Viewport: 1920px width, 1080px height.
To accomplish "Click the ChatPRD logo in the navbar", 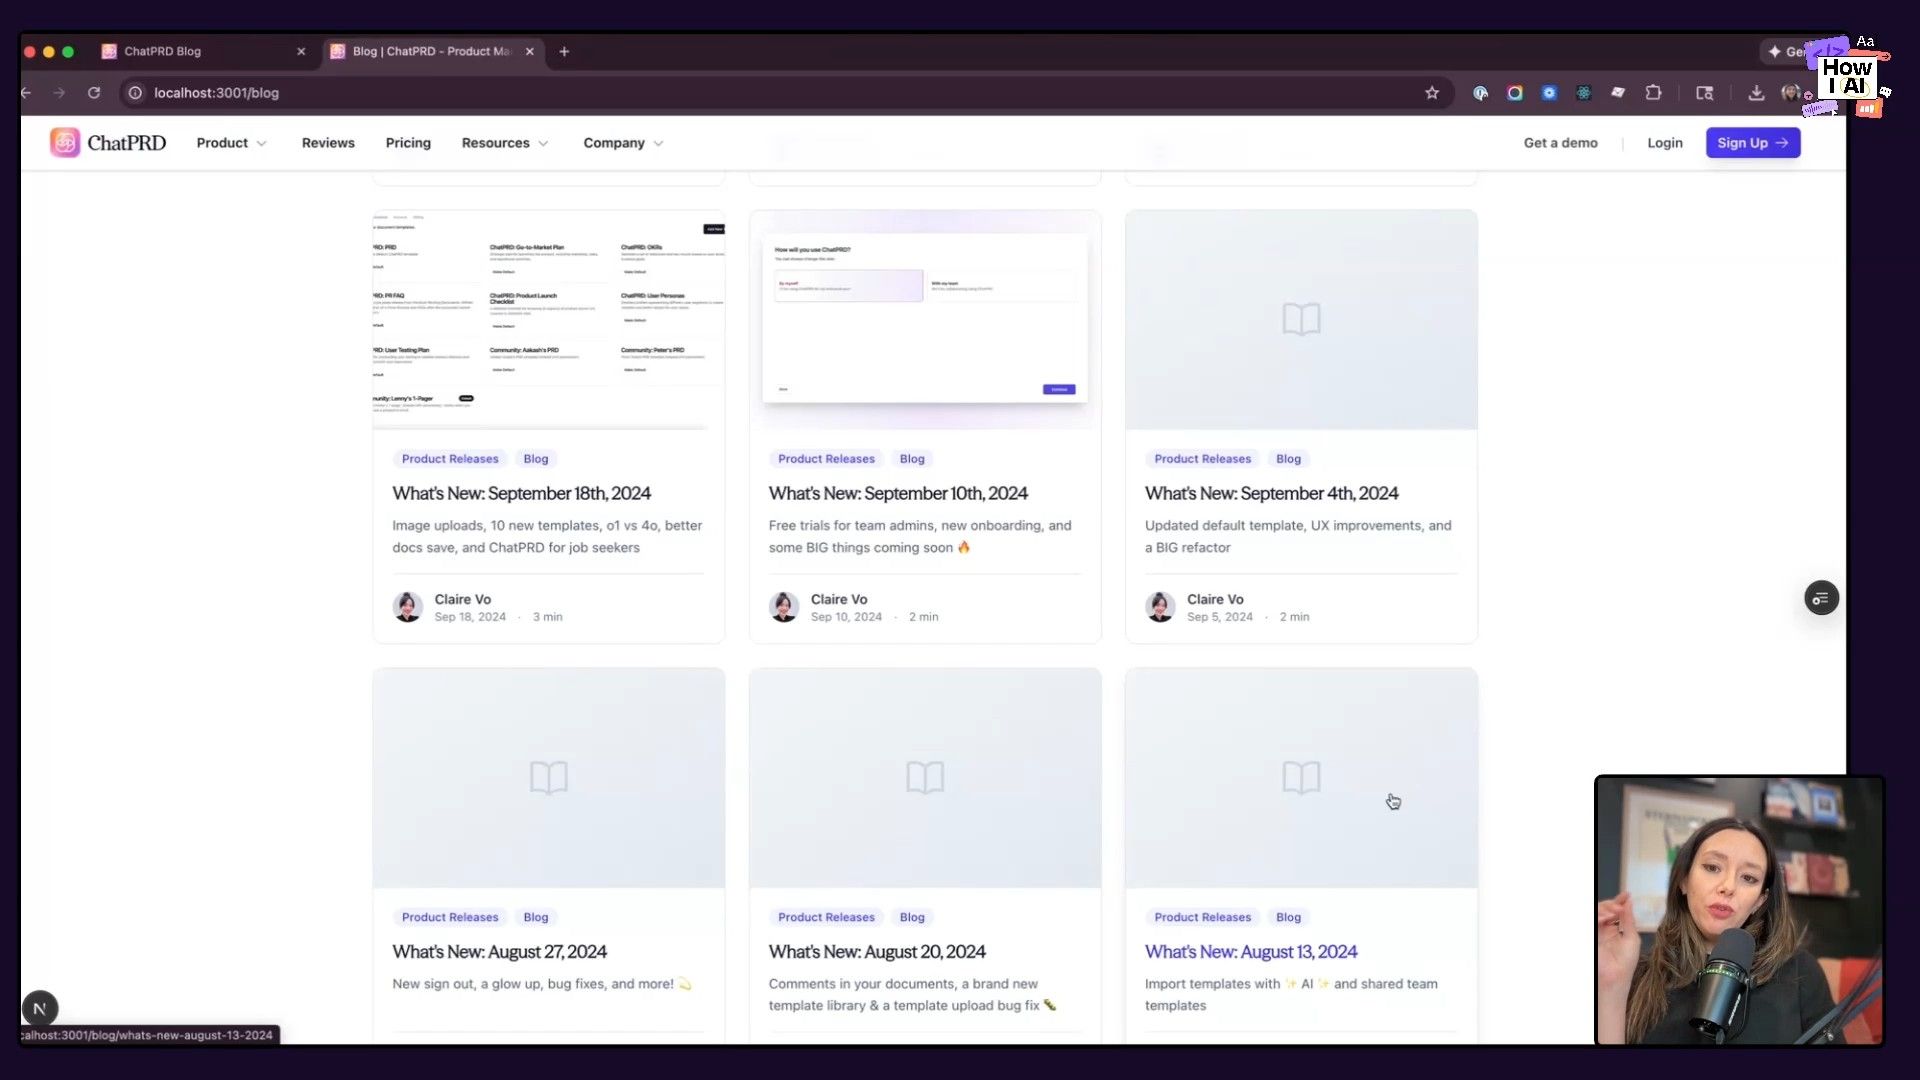I will pyautogui.click(x=108, y=143).
